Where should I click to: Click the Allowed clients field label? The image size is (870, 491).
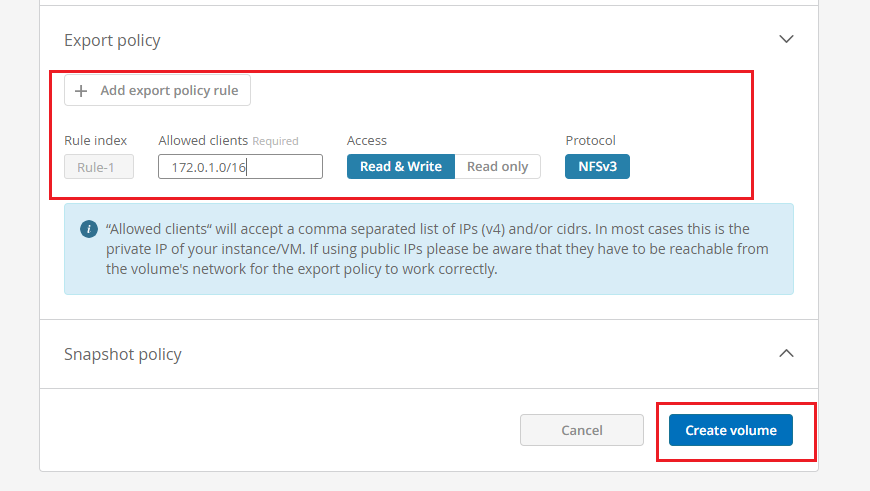point(202,141)
